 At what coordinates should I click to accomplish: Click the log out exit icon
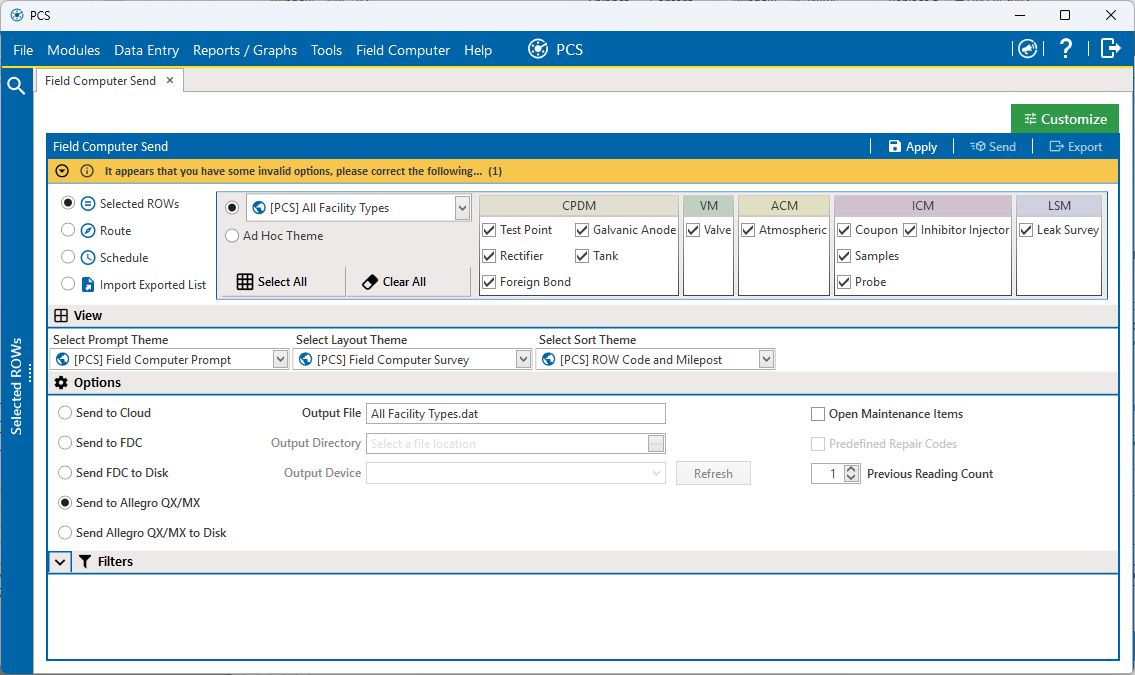click(x=1110, y=48)
